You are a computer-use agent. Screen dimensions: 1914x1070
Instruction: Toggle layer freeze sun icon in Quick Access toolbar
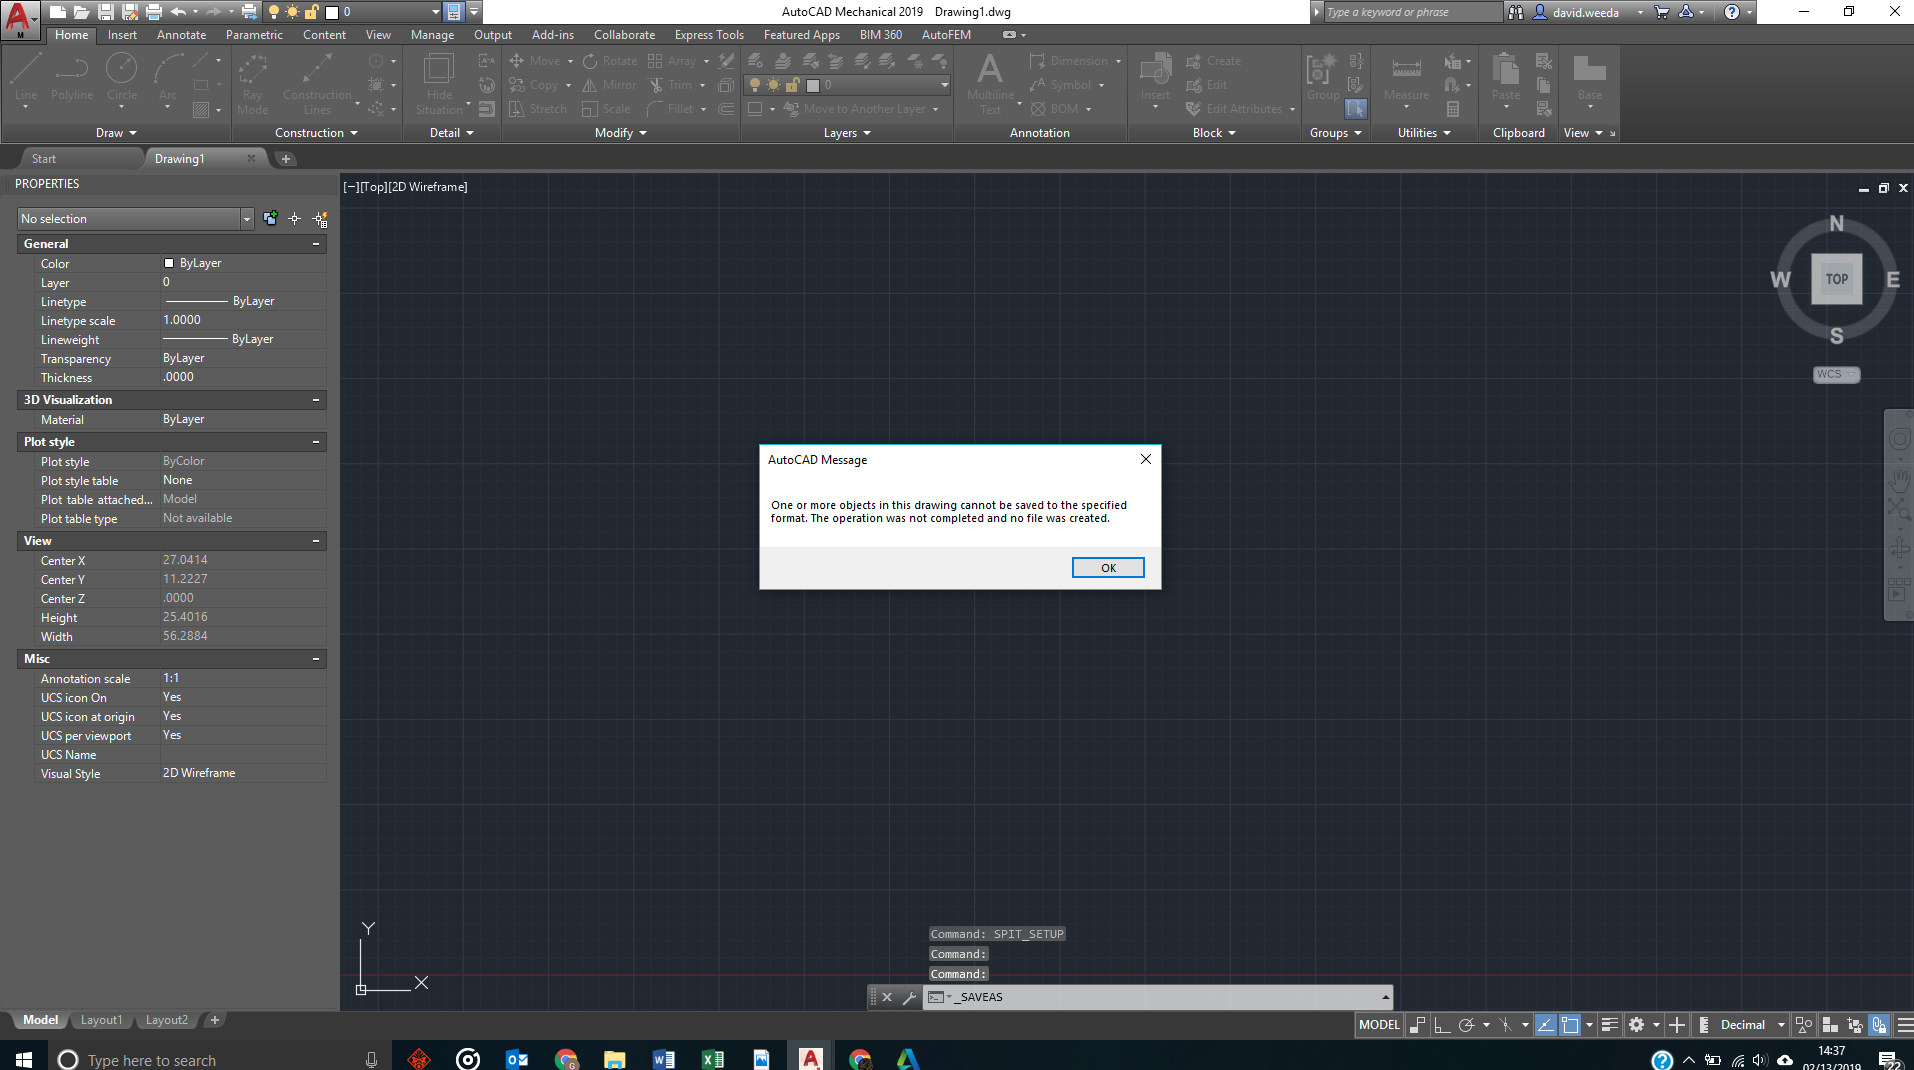(292, 12)
